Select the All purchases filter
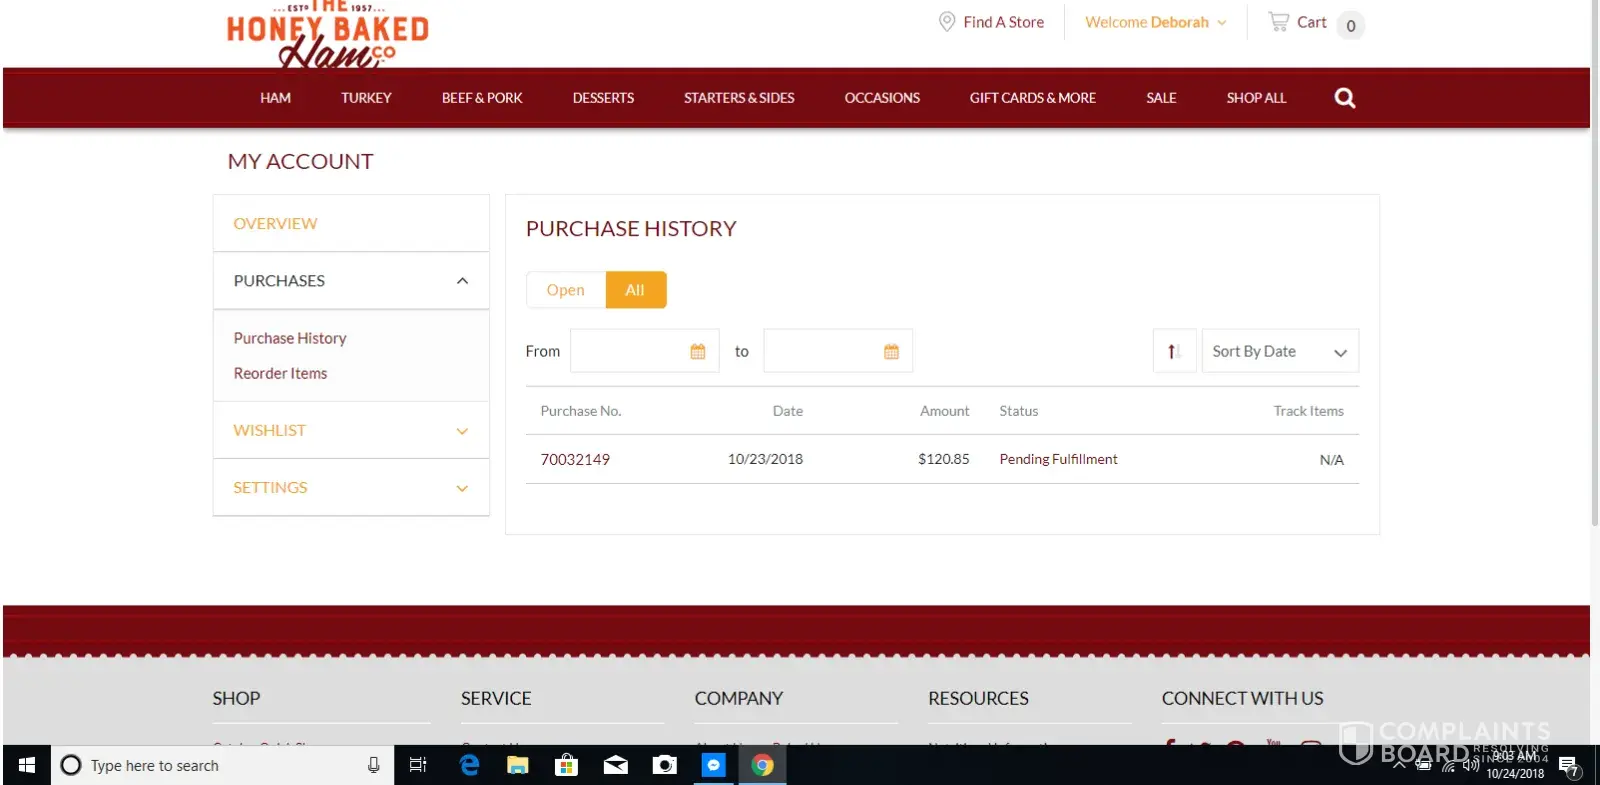Screen dimensions: 1600x785 coord(635,290)
